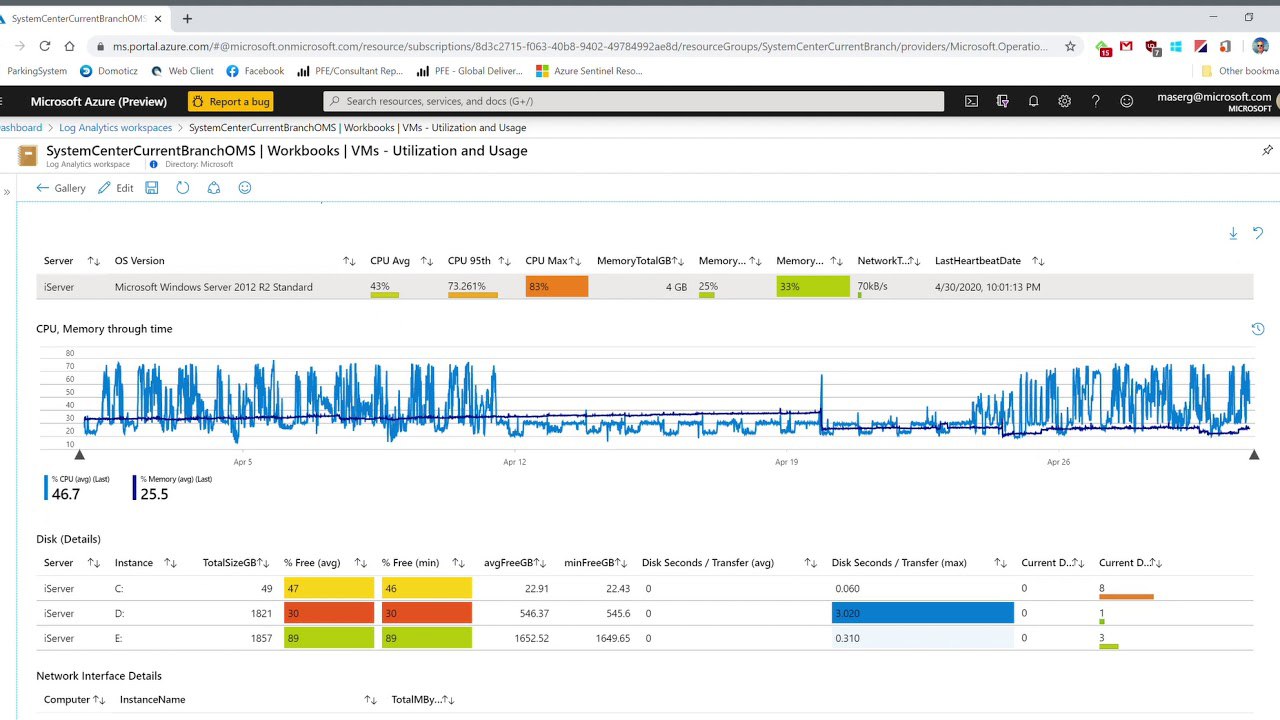1280x720 pixels.
Task: Open the Gmail extension icon
Action: (1127, 46)
